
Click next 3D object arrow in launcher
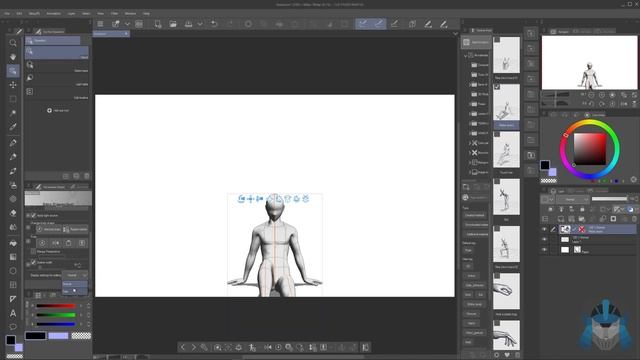(x=193, y=347)
